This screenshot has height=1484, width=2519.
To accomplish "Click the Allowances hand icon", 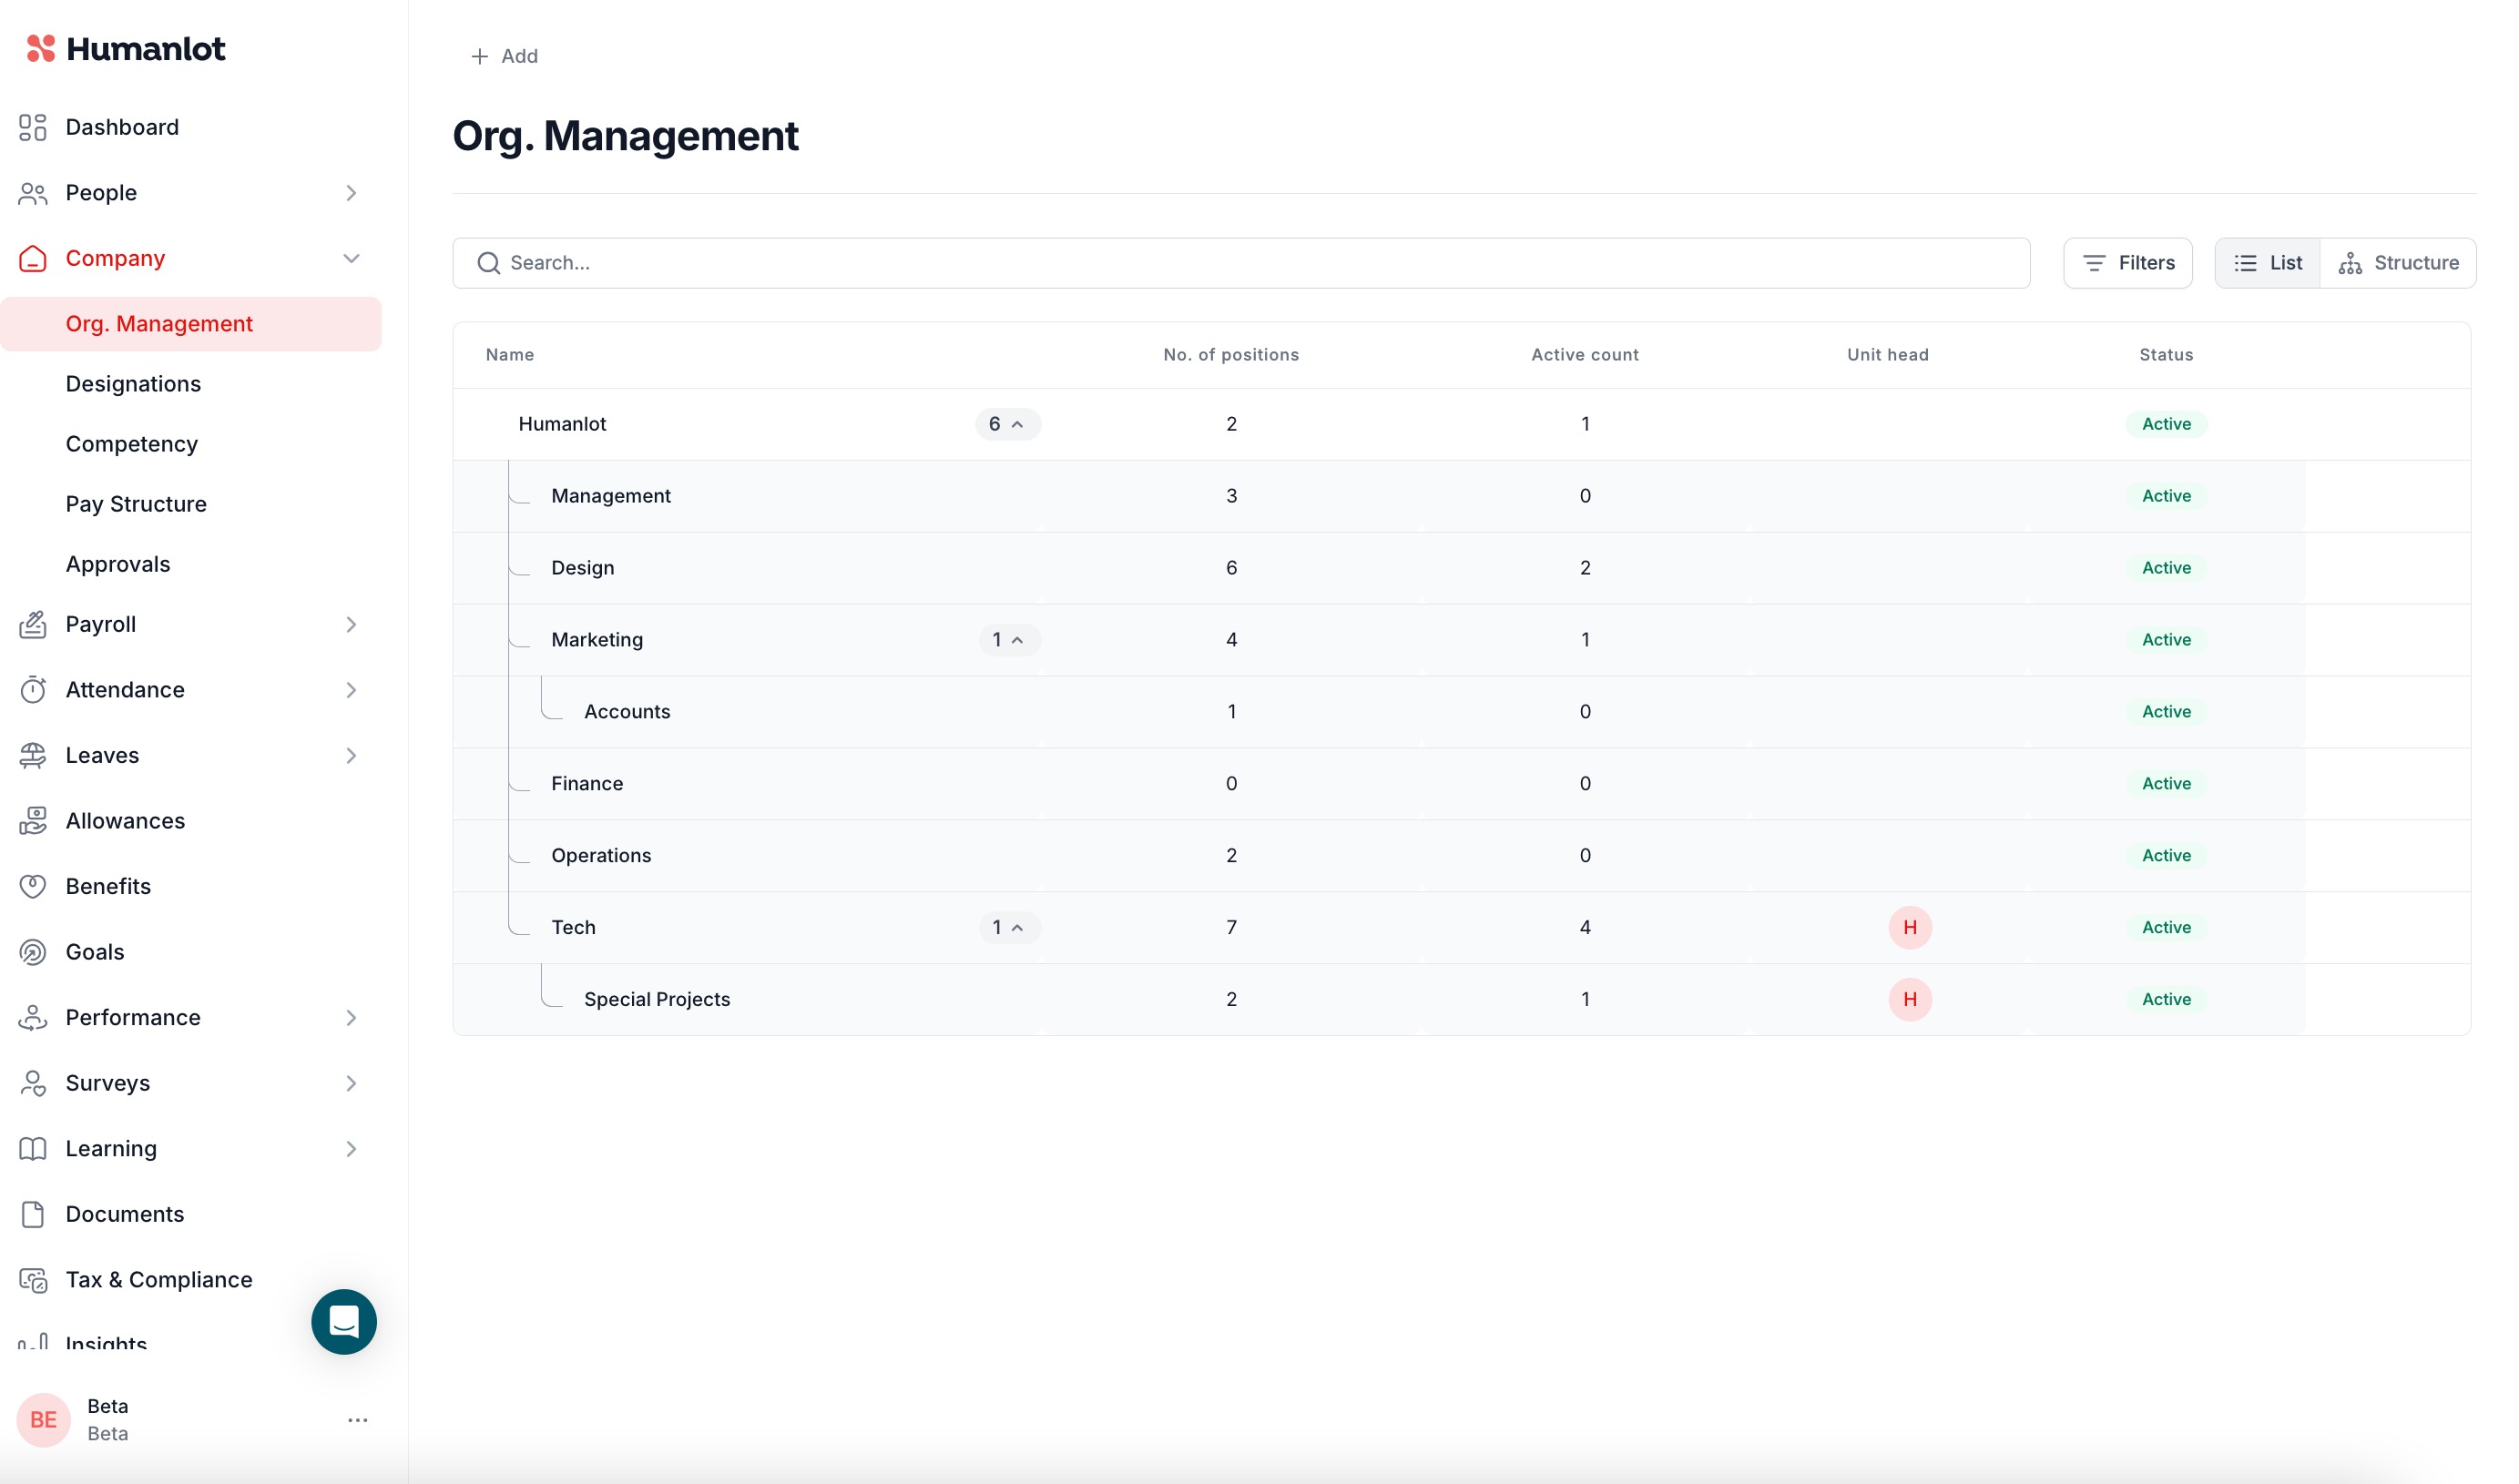I will tap(32, 821).
